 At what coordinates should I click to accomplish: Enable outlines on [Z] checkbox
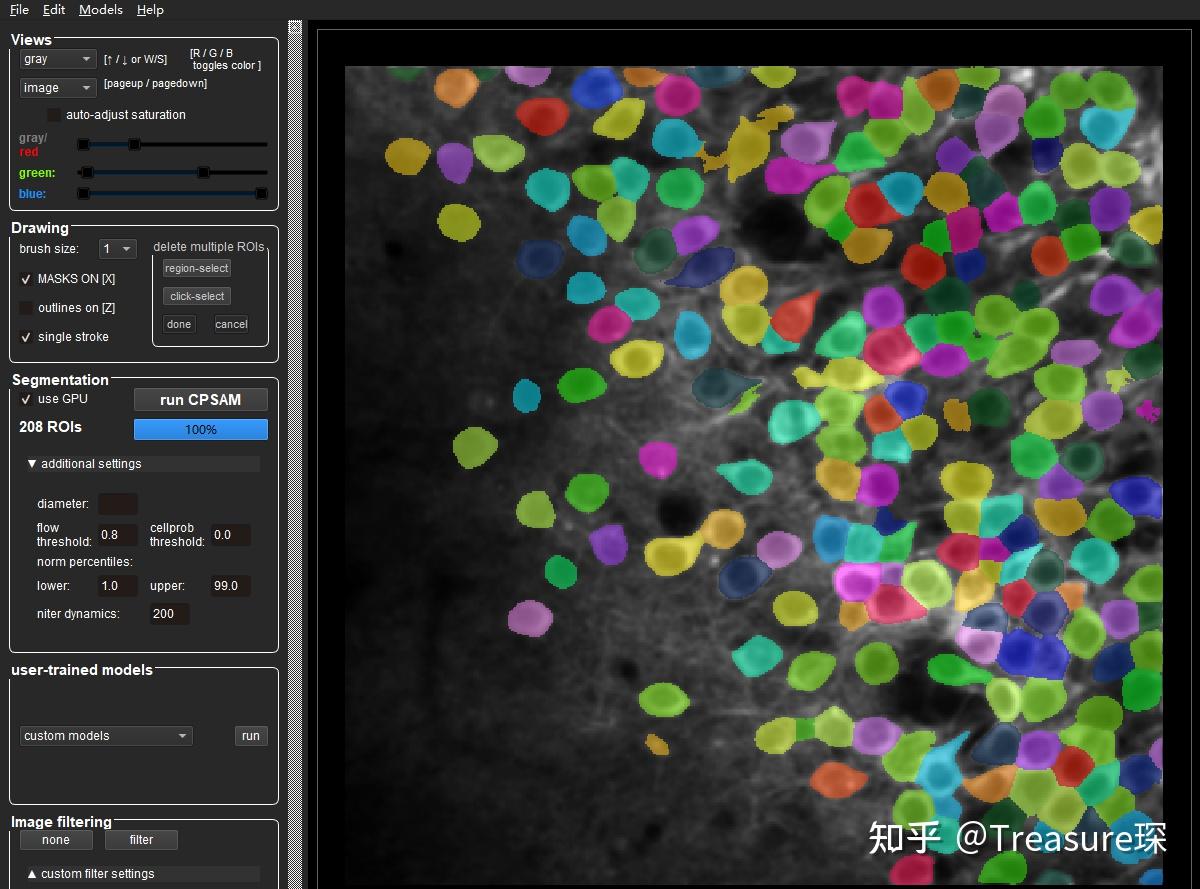click(x=26, y=308)
